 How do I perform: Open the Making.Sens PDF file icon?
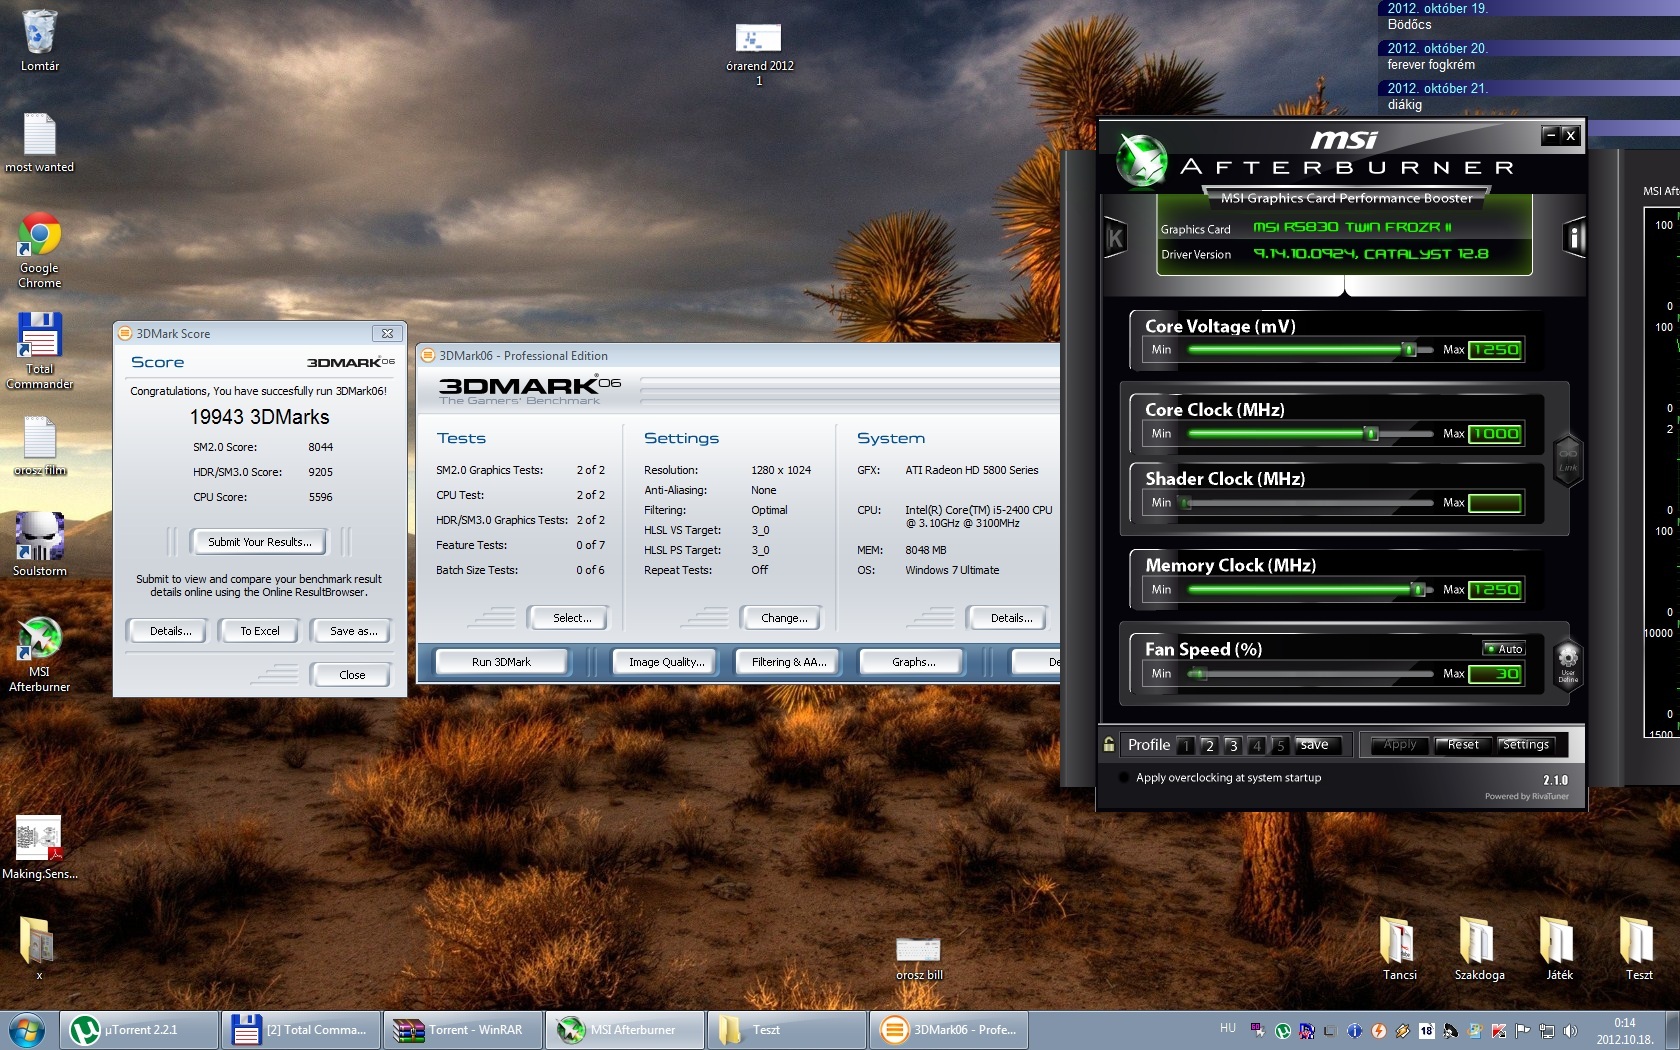pos(39,847)
